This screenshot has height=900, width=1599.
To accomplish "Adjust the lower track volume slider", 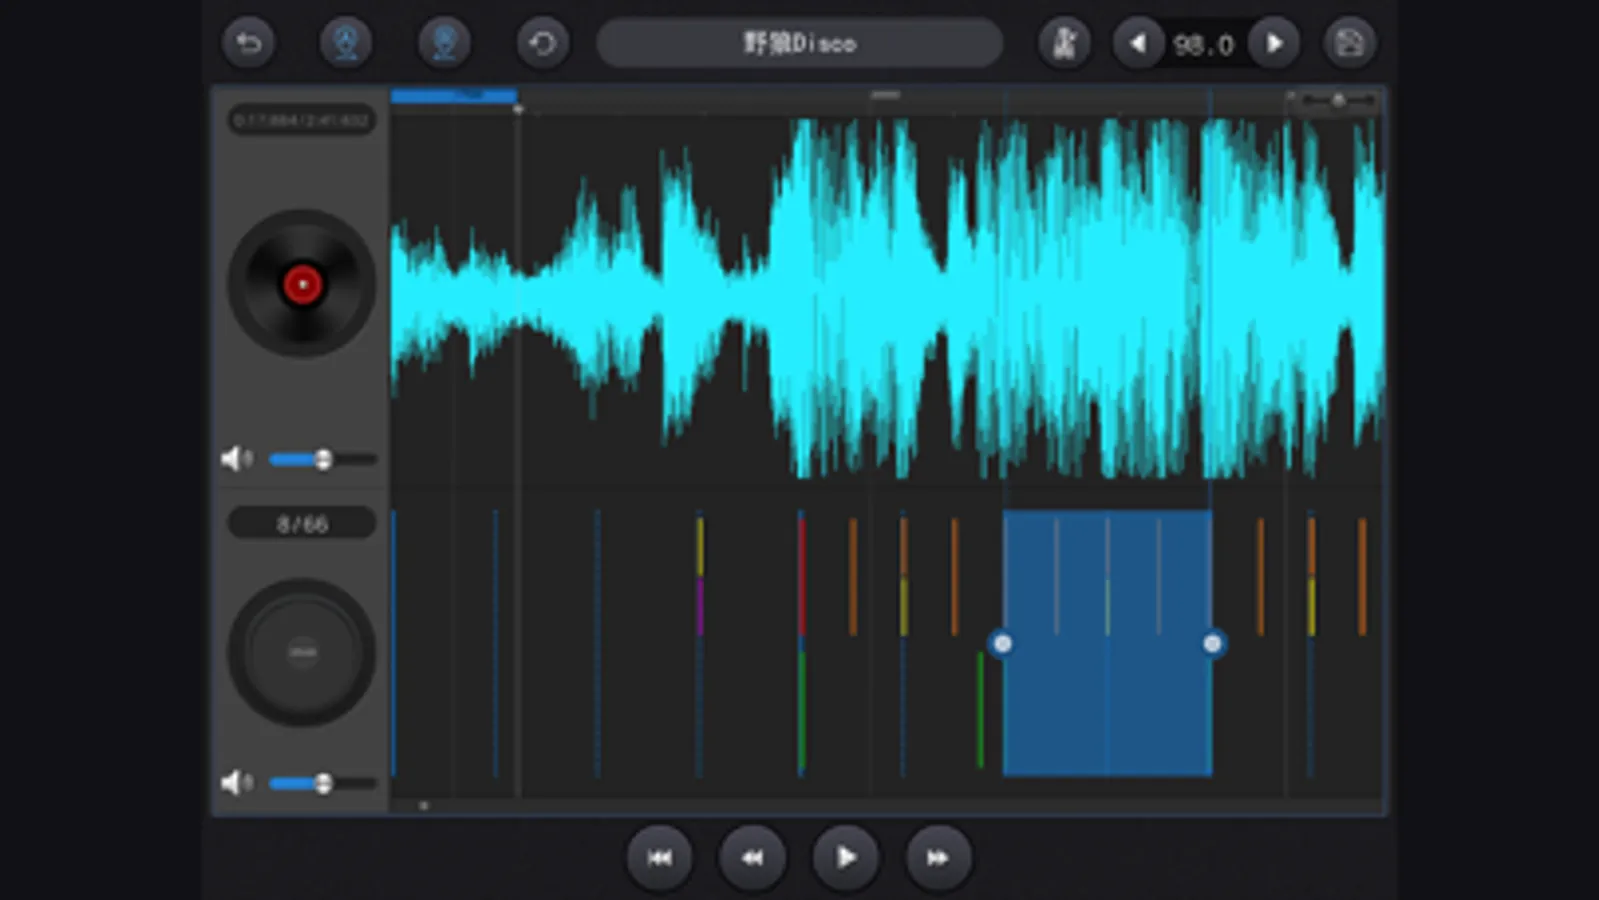I will 323,783.
